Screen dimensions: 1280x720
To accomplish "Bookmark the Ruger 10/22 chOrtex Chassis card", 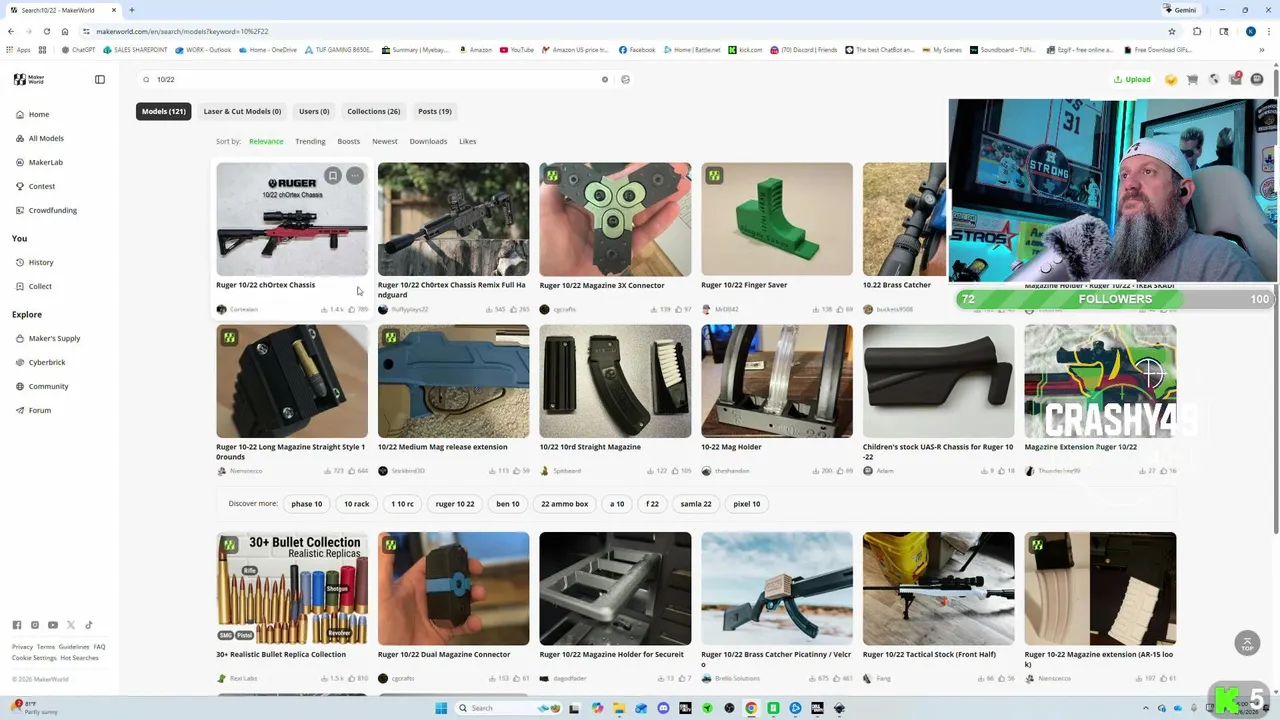I will coord(333,176).
